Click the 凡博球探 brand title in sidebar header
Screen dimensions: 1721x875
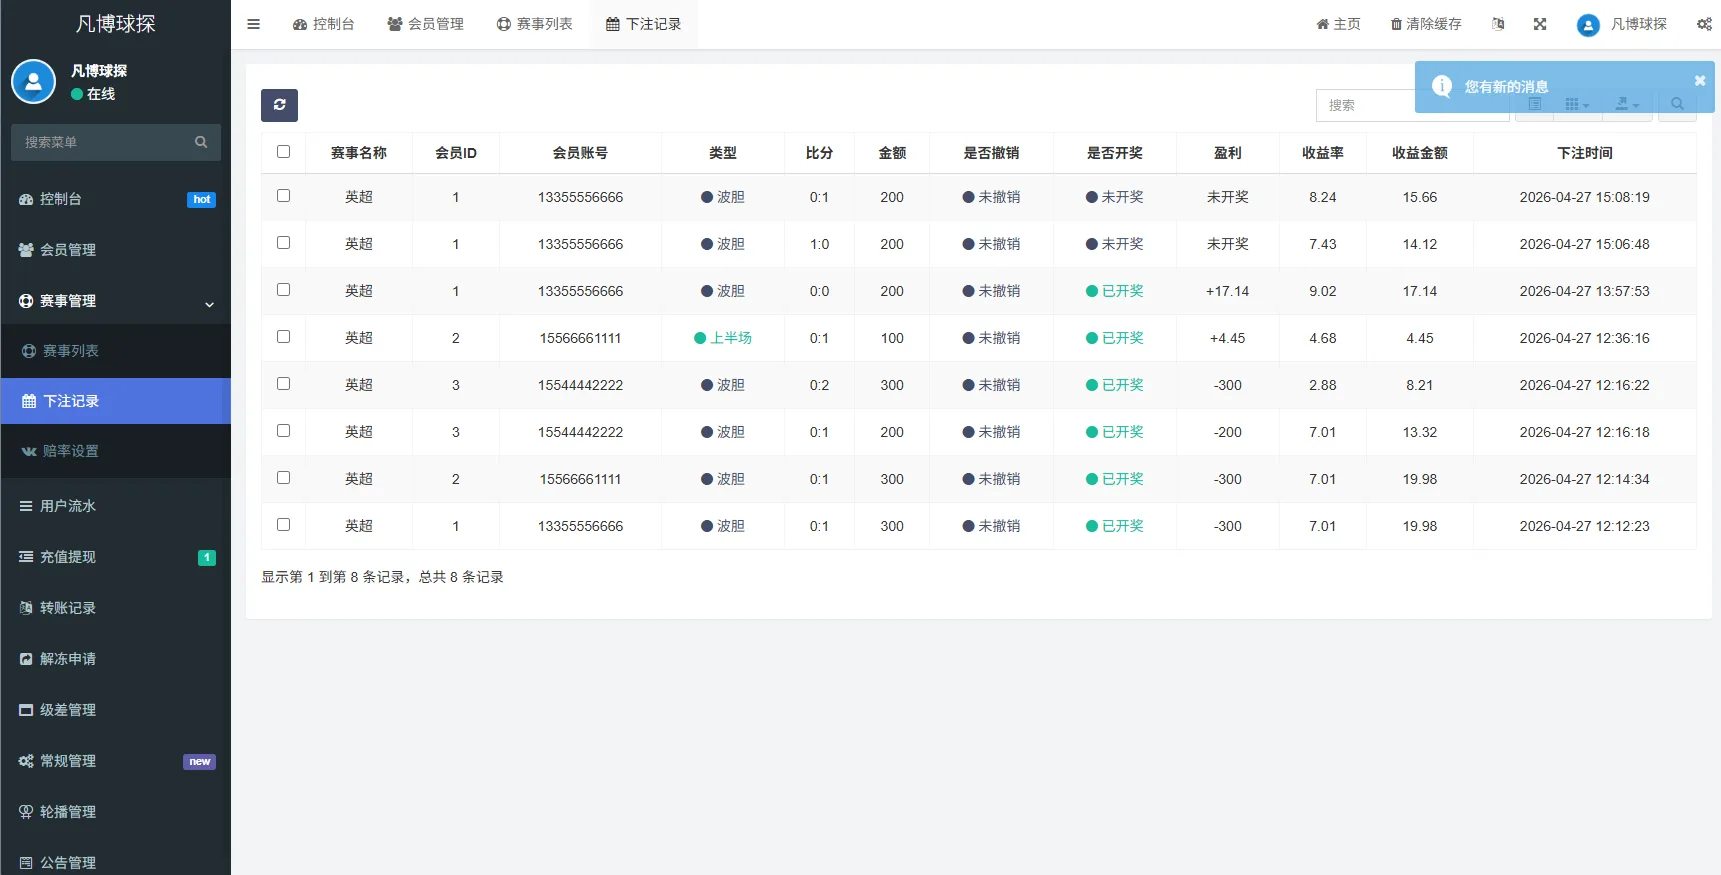[116, 24]
